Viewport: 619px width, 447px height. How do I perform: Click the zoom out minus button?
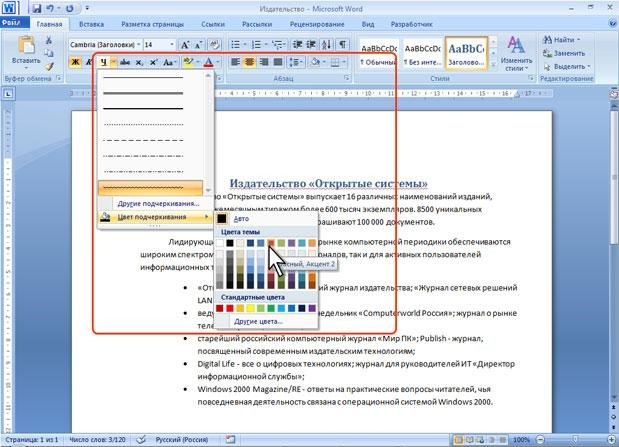(540, 439)
